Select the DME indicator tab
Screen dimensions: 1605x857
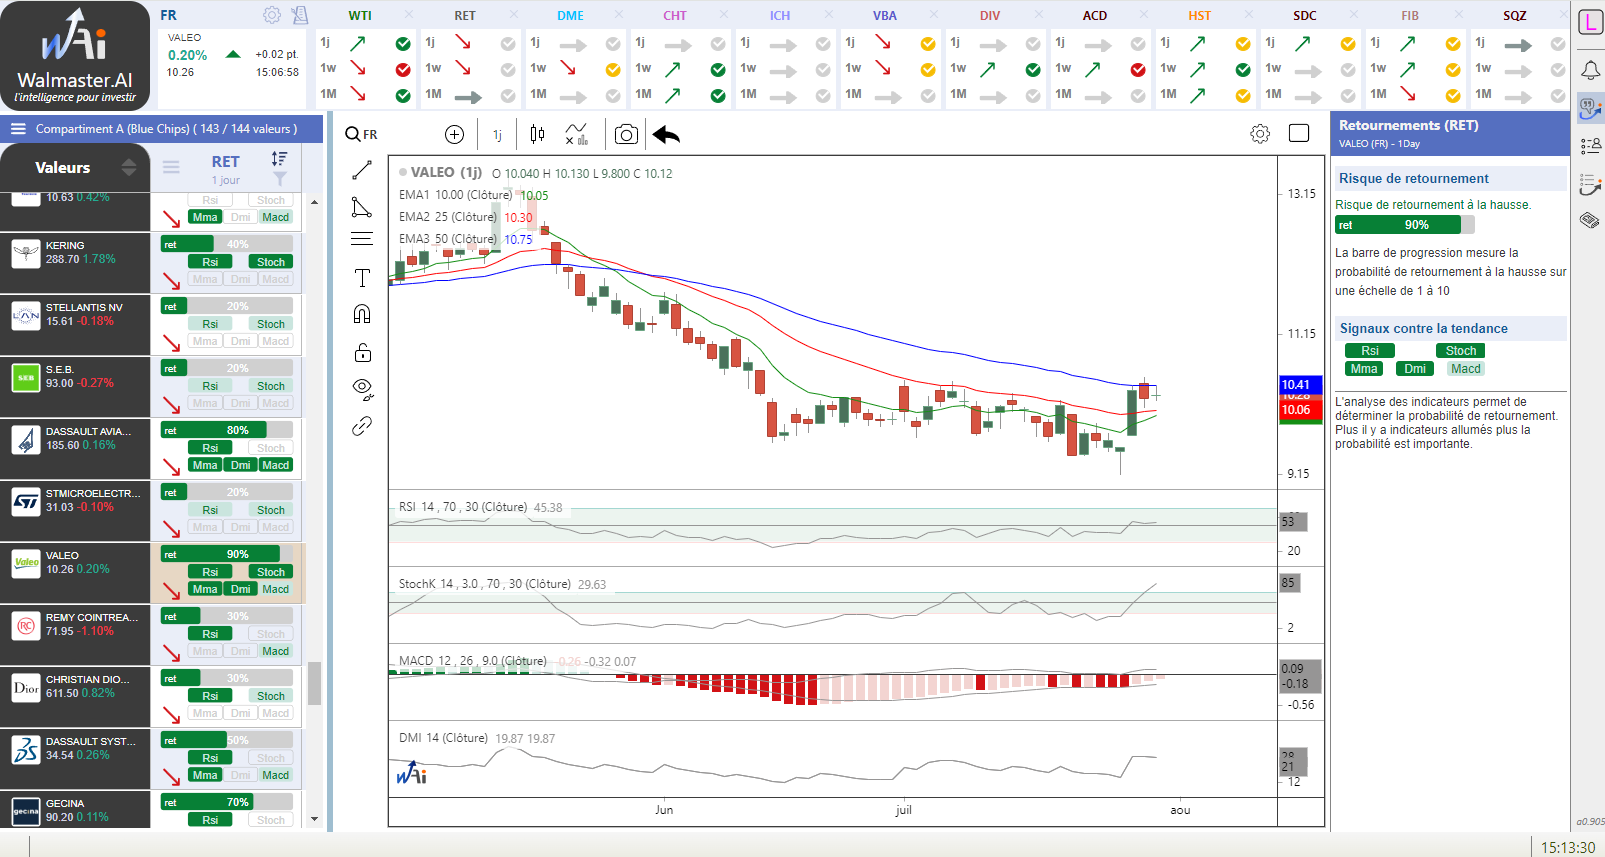570,16
